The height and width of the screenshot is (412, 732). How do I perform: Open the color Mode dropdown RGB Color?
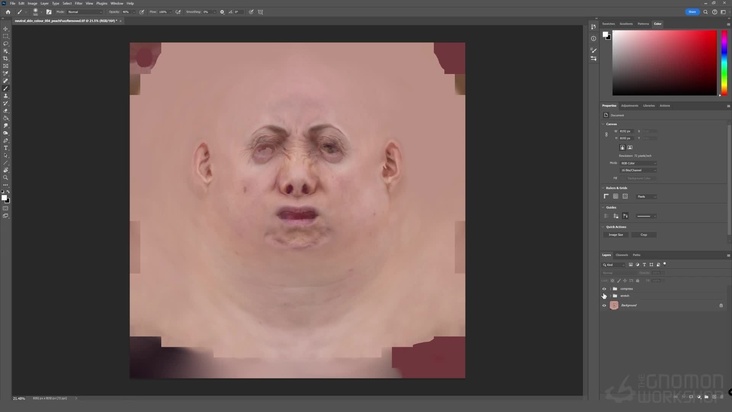click(638, 163)
